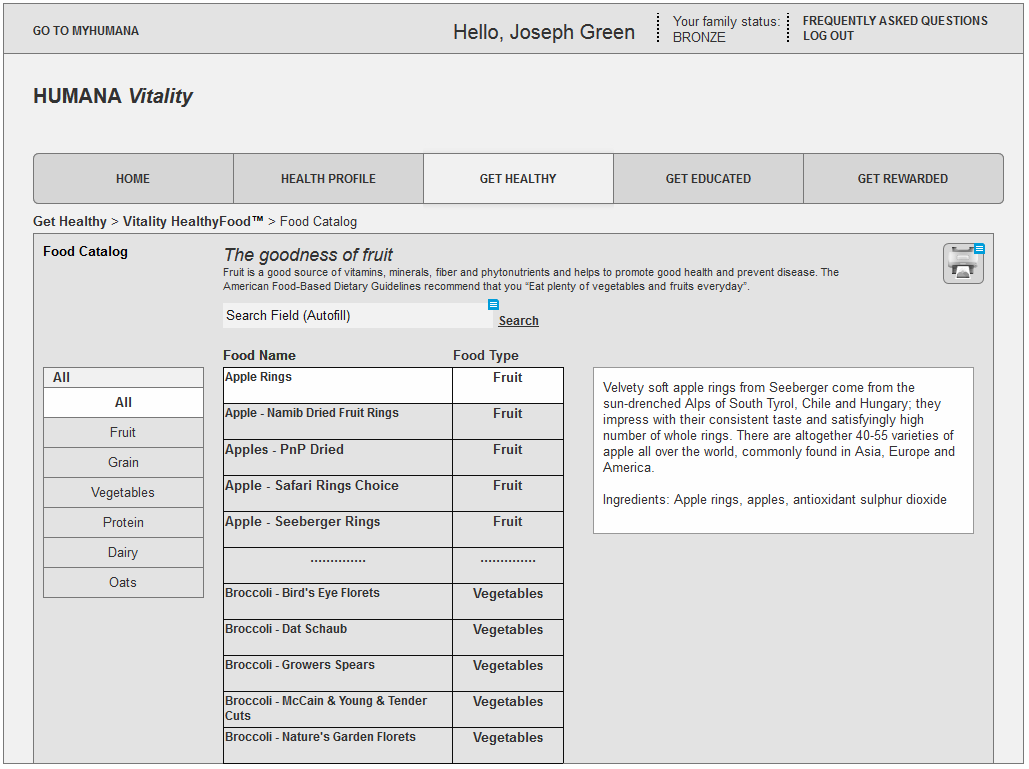The image size is (1029, 769).
Task: Click the Food Name column header
Action: [259, 356]
